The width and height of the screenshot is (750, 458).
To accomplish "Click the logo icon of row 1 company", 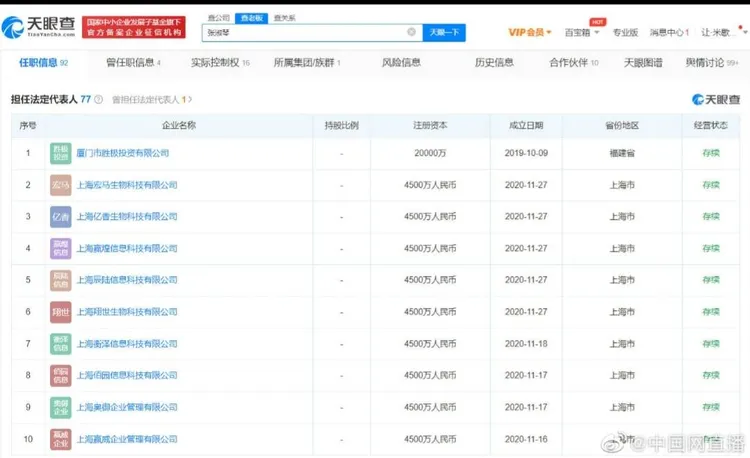I will [61, 153].
